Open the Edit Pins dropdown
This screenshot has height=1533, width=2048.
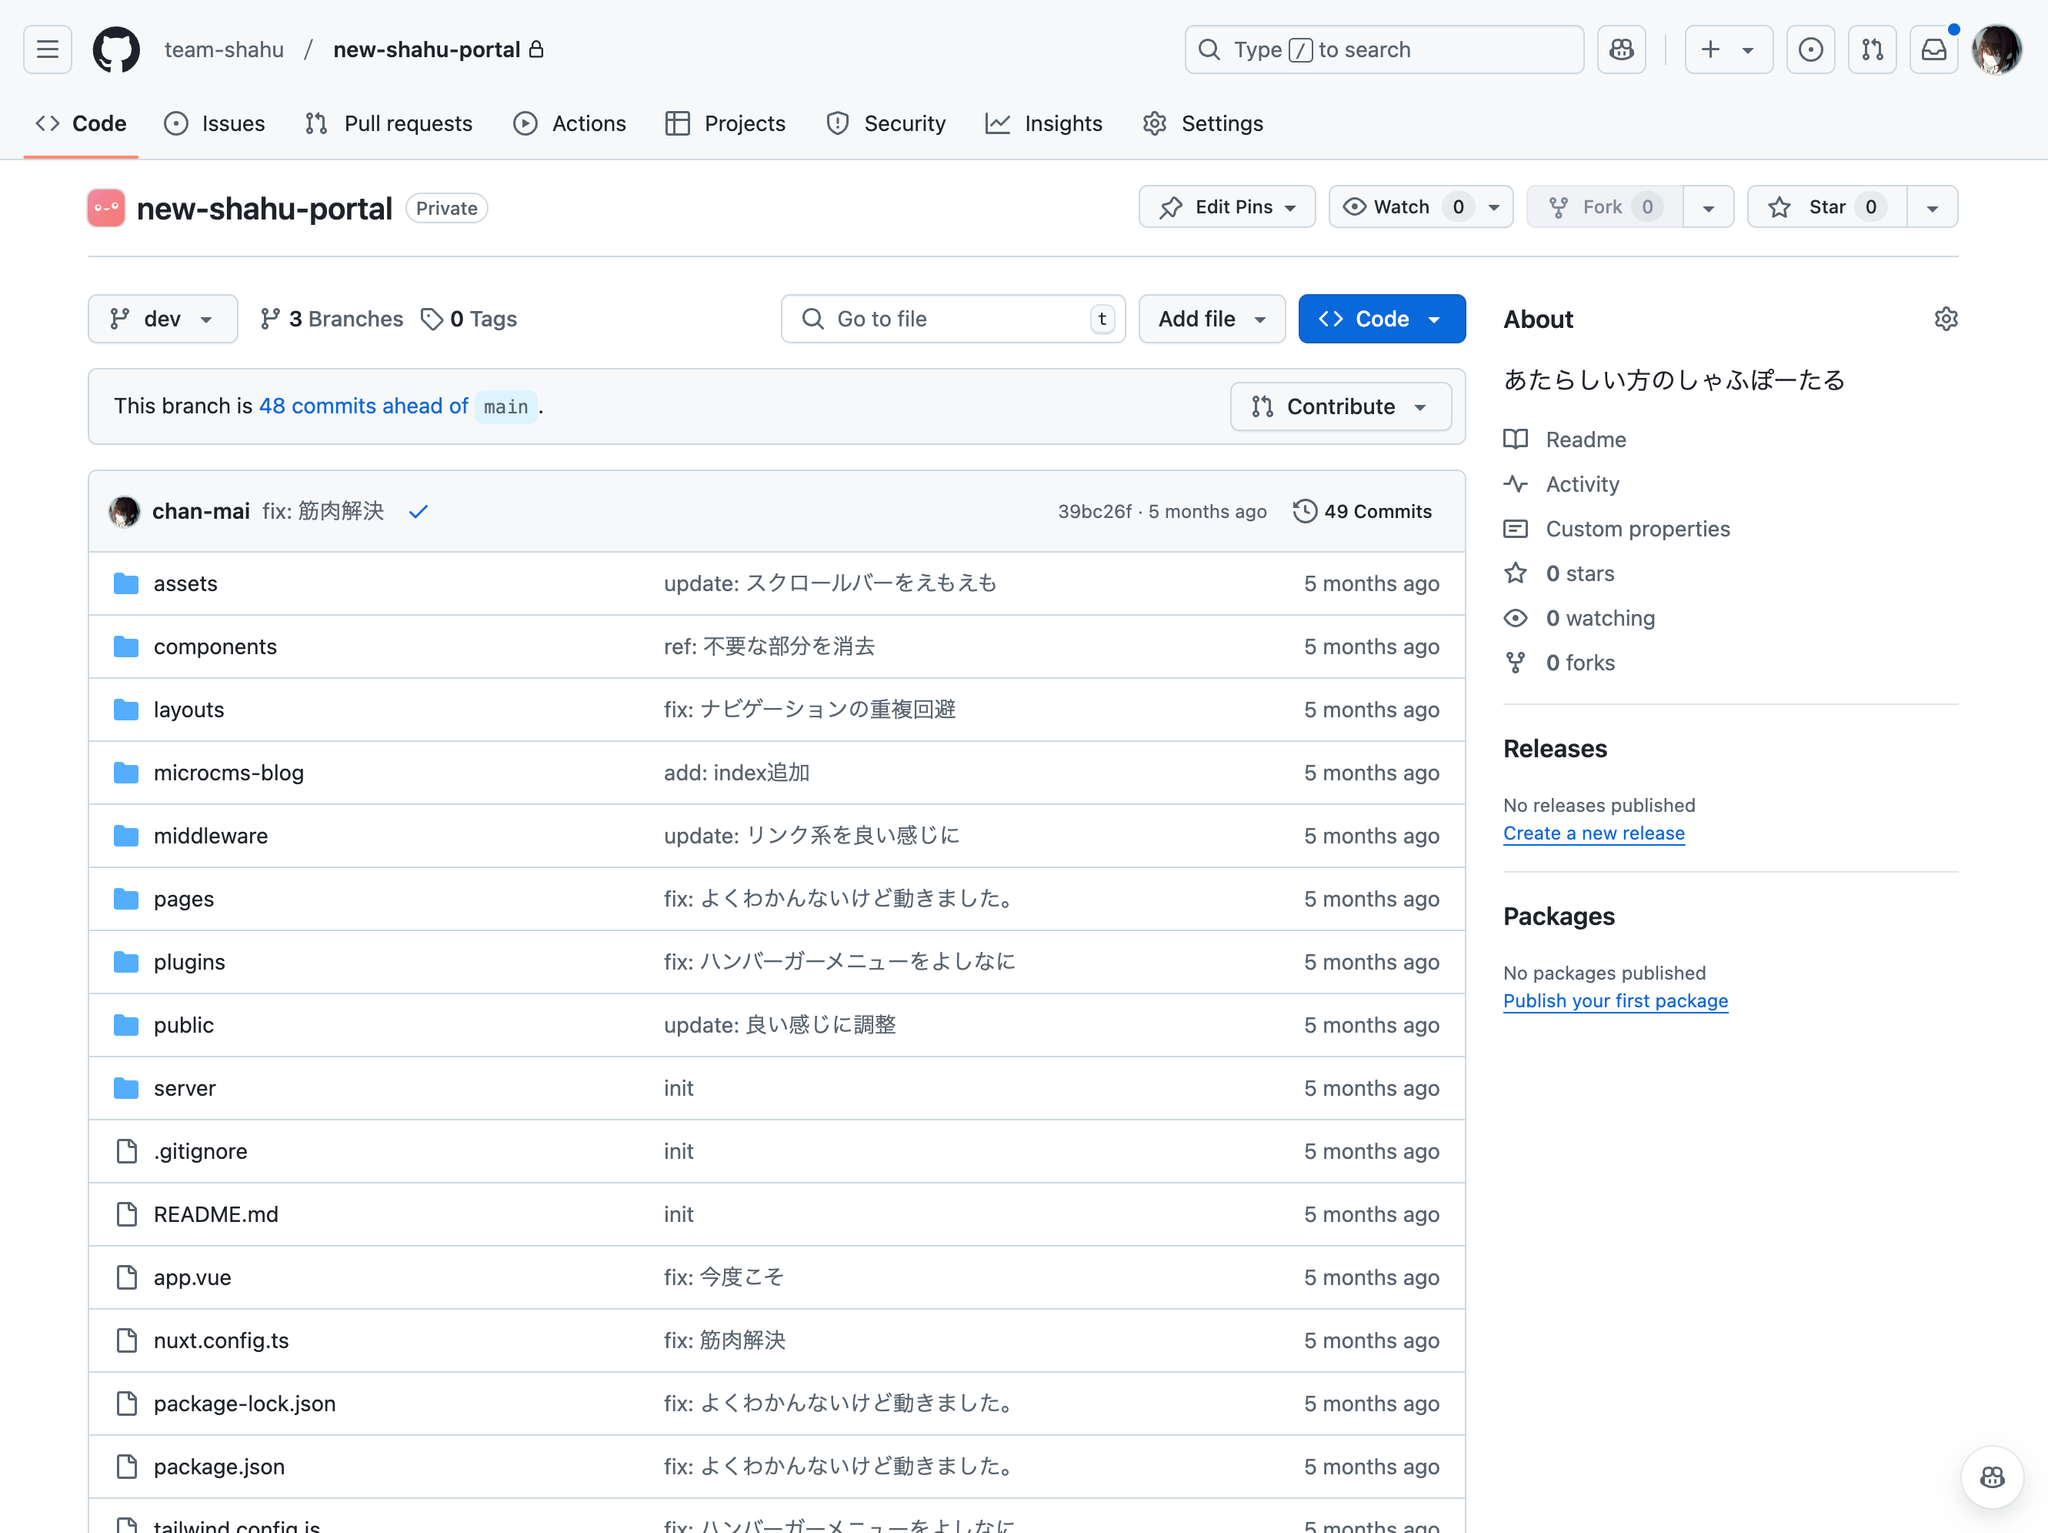point(1226,207)
